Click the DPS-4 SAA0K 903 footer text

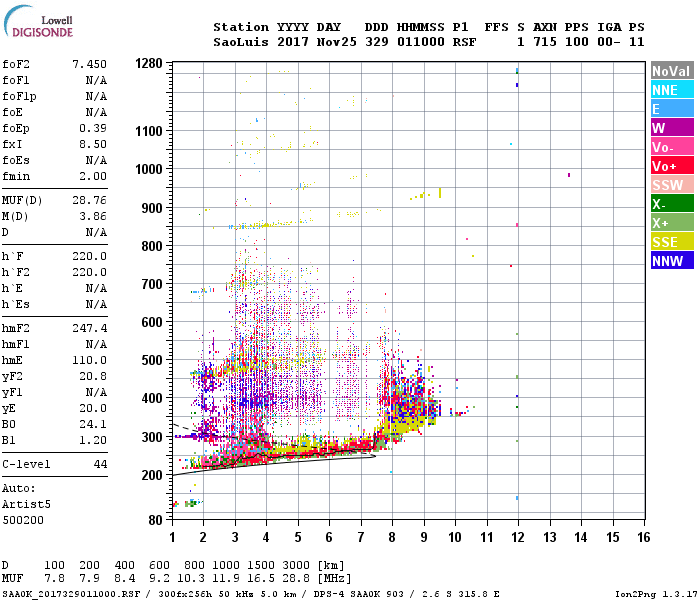(358, 594)
